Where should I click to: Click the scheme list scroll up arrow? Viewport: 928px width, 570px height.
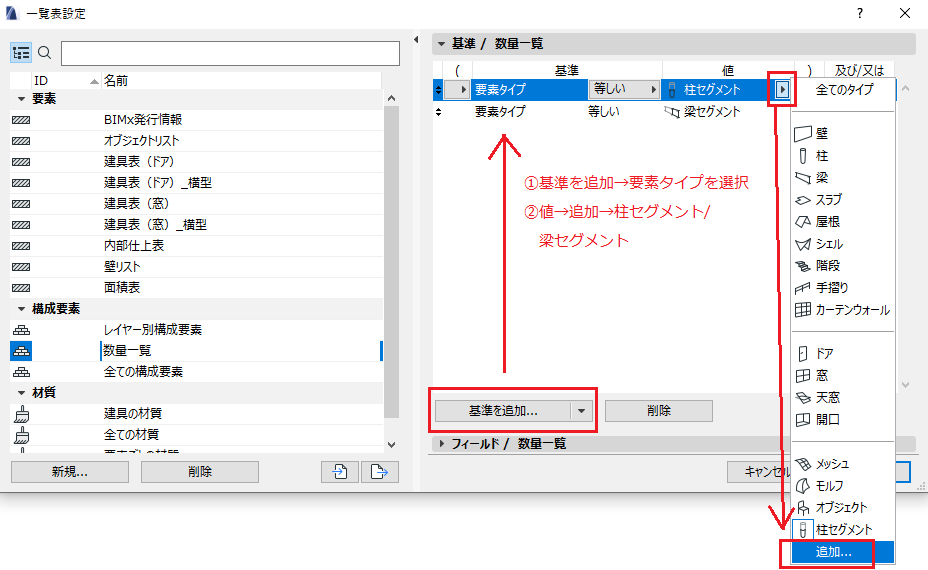pos(391,99)
